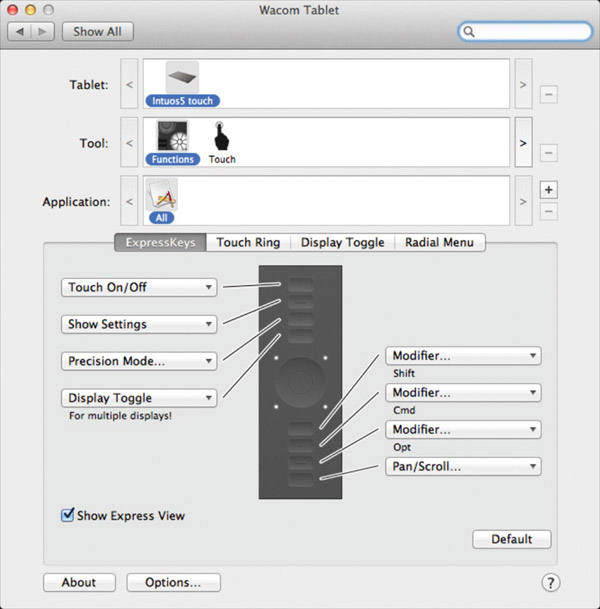Select the Functions tool icon
The image size is (600, 609).
[172, 136]
